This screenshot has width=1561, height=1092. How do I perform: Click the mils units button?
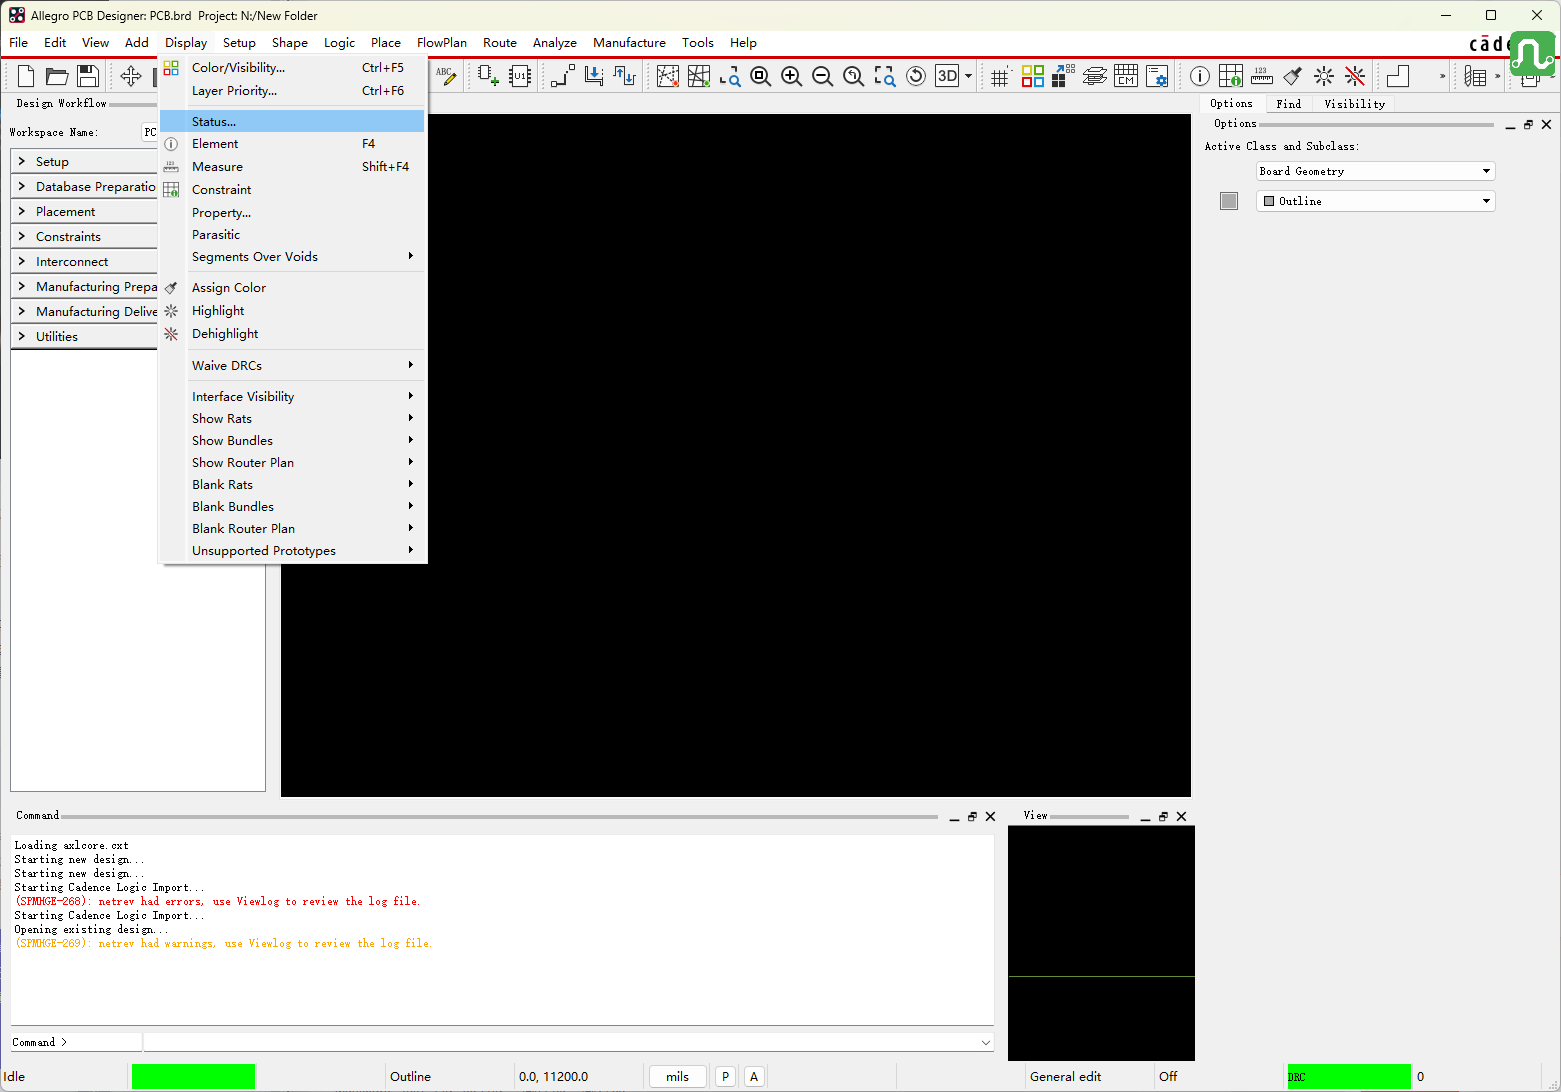[677, 1077]
